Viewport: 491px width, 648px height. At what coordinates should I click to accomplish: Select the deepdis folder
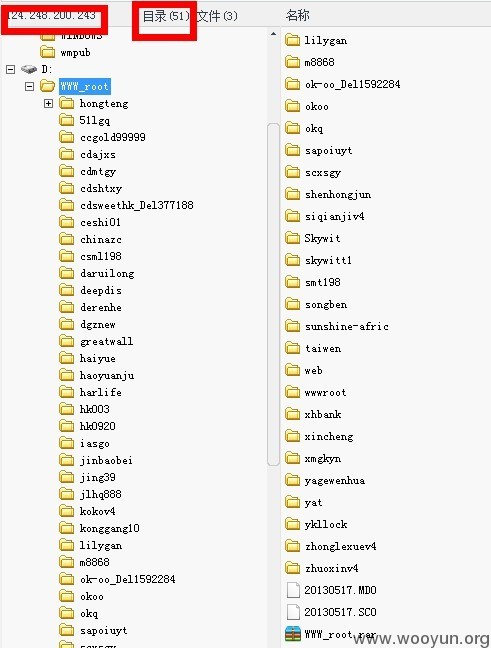[101, 290]
